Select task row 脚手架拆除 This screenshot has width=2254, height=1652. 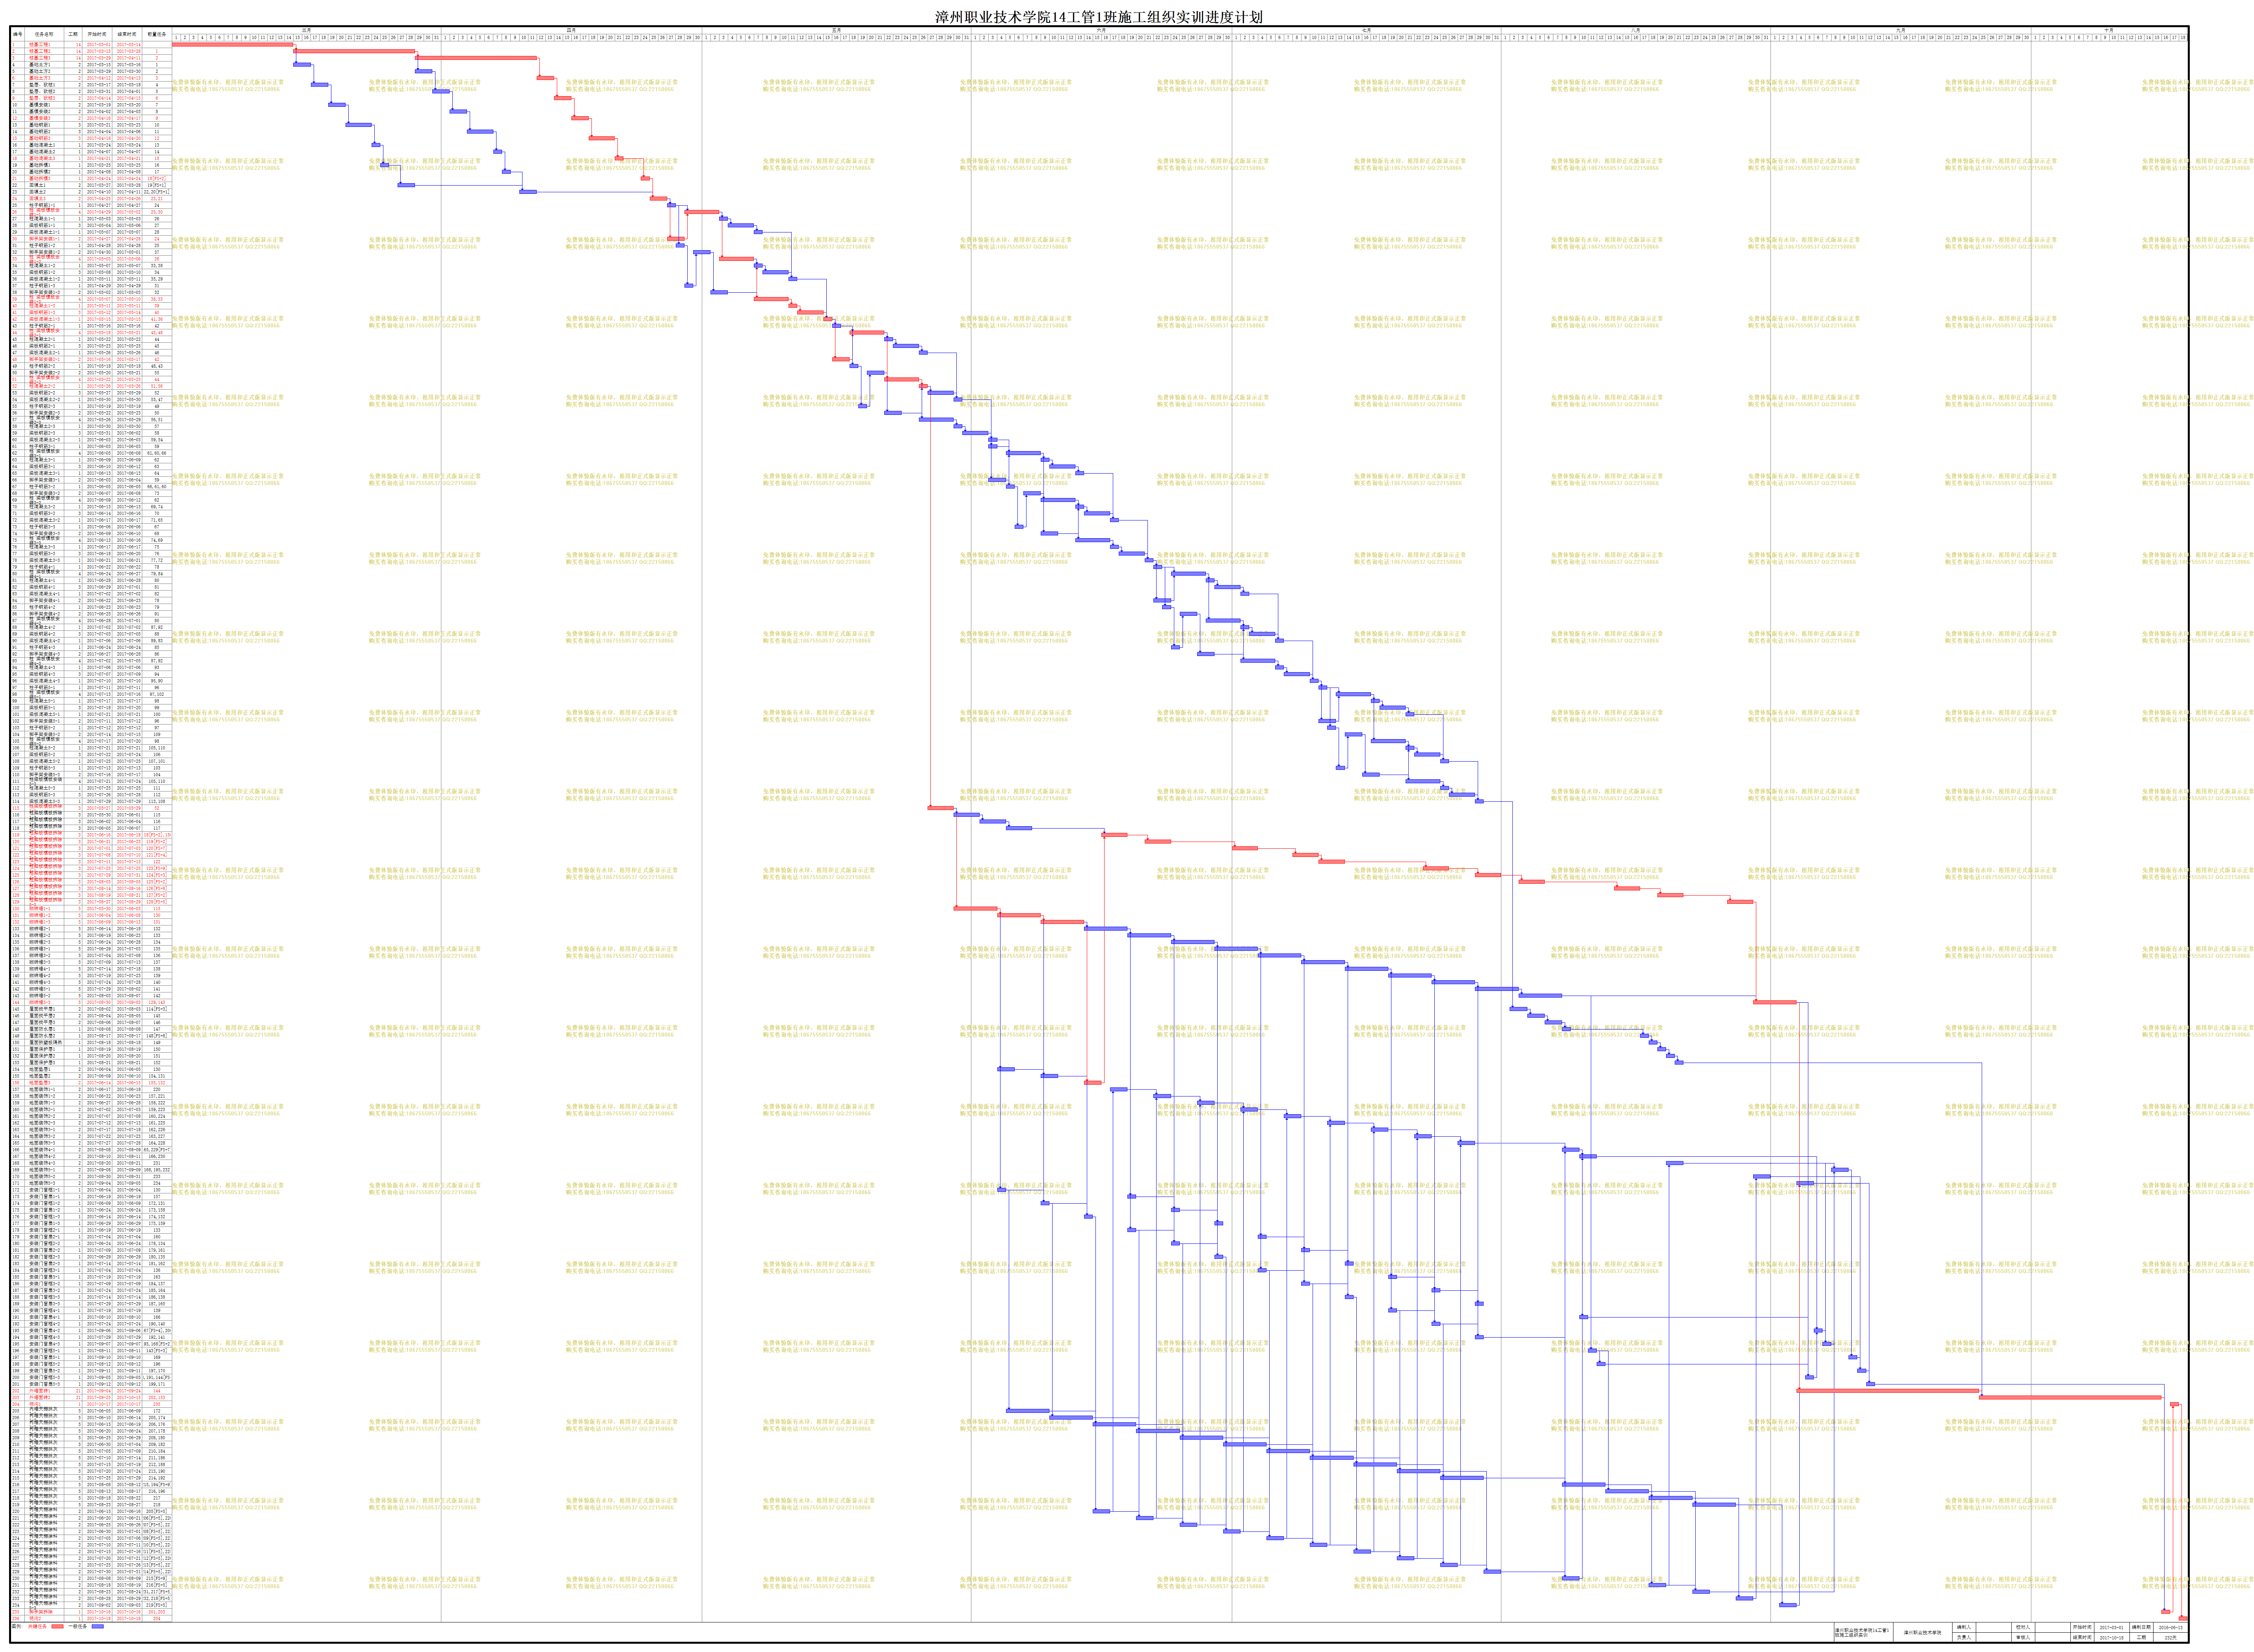tap(91, 1612)
